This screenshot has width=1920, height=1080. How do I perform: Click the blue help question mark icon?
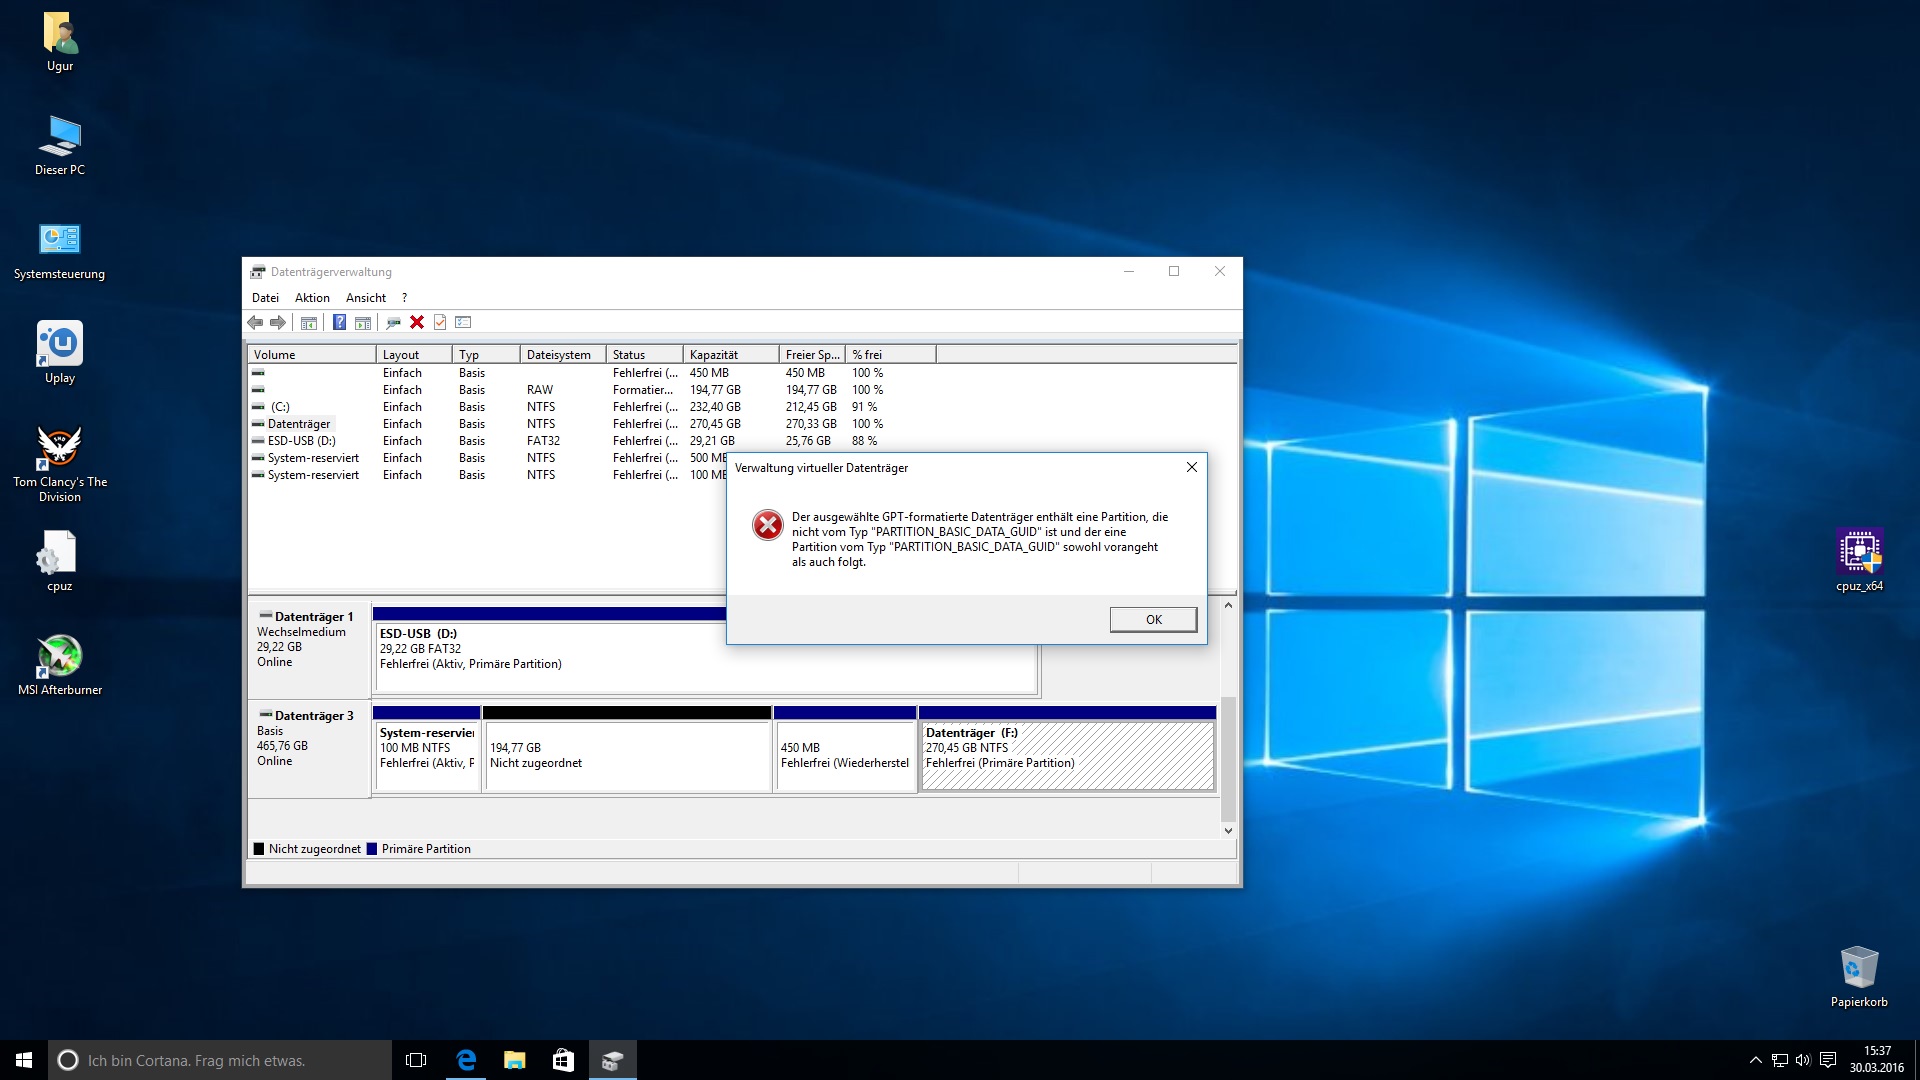click(x=339, y=322)
